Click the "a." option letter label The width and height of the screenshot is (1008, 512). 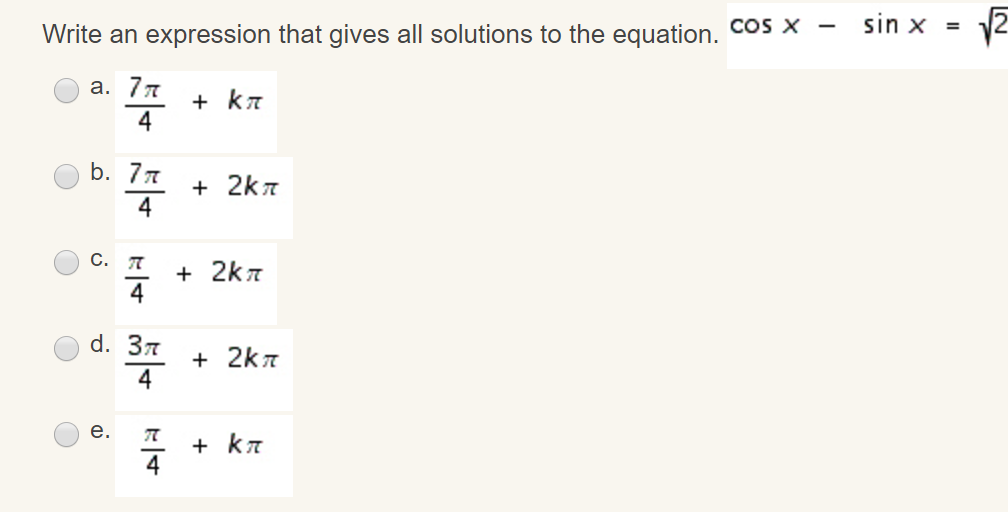100,87
